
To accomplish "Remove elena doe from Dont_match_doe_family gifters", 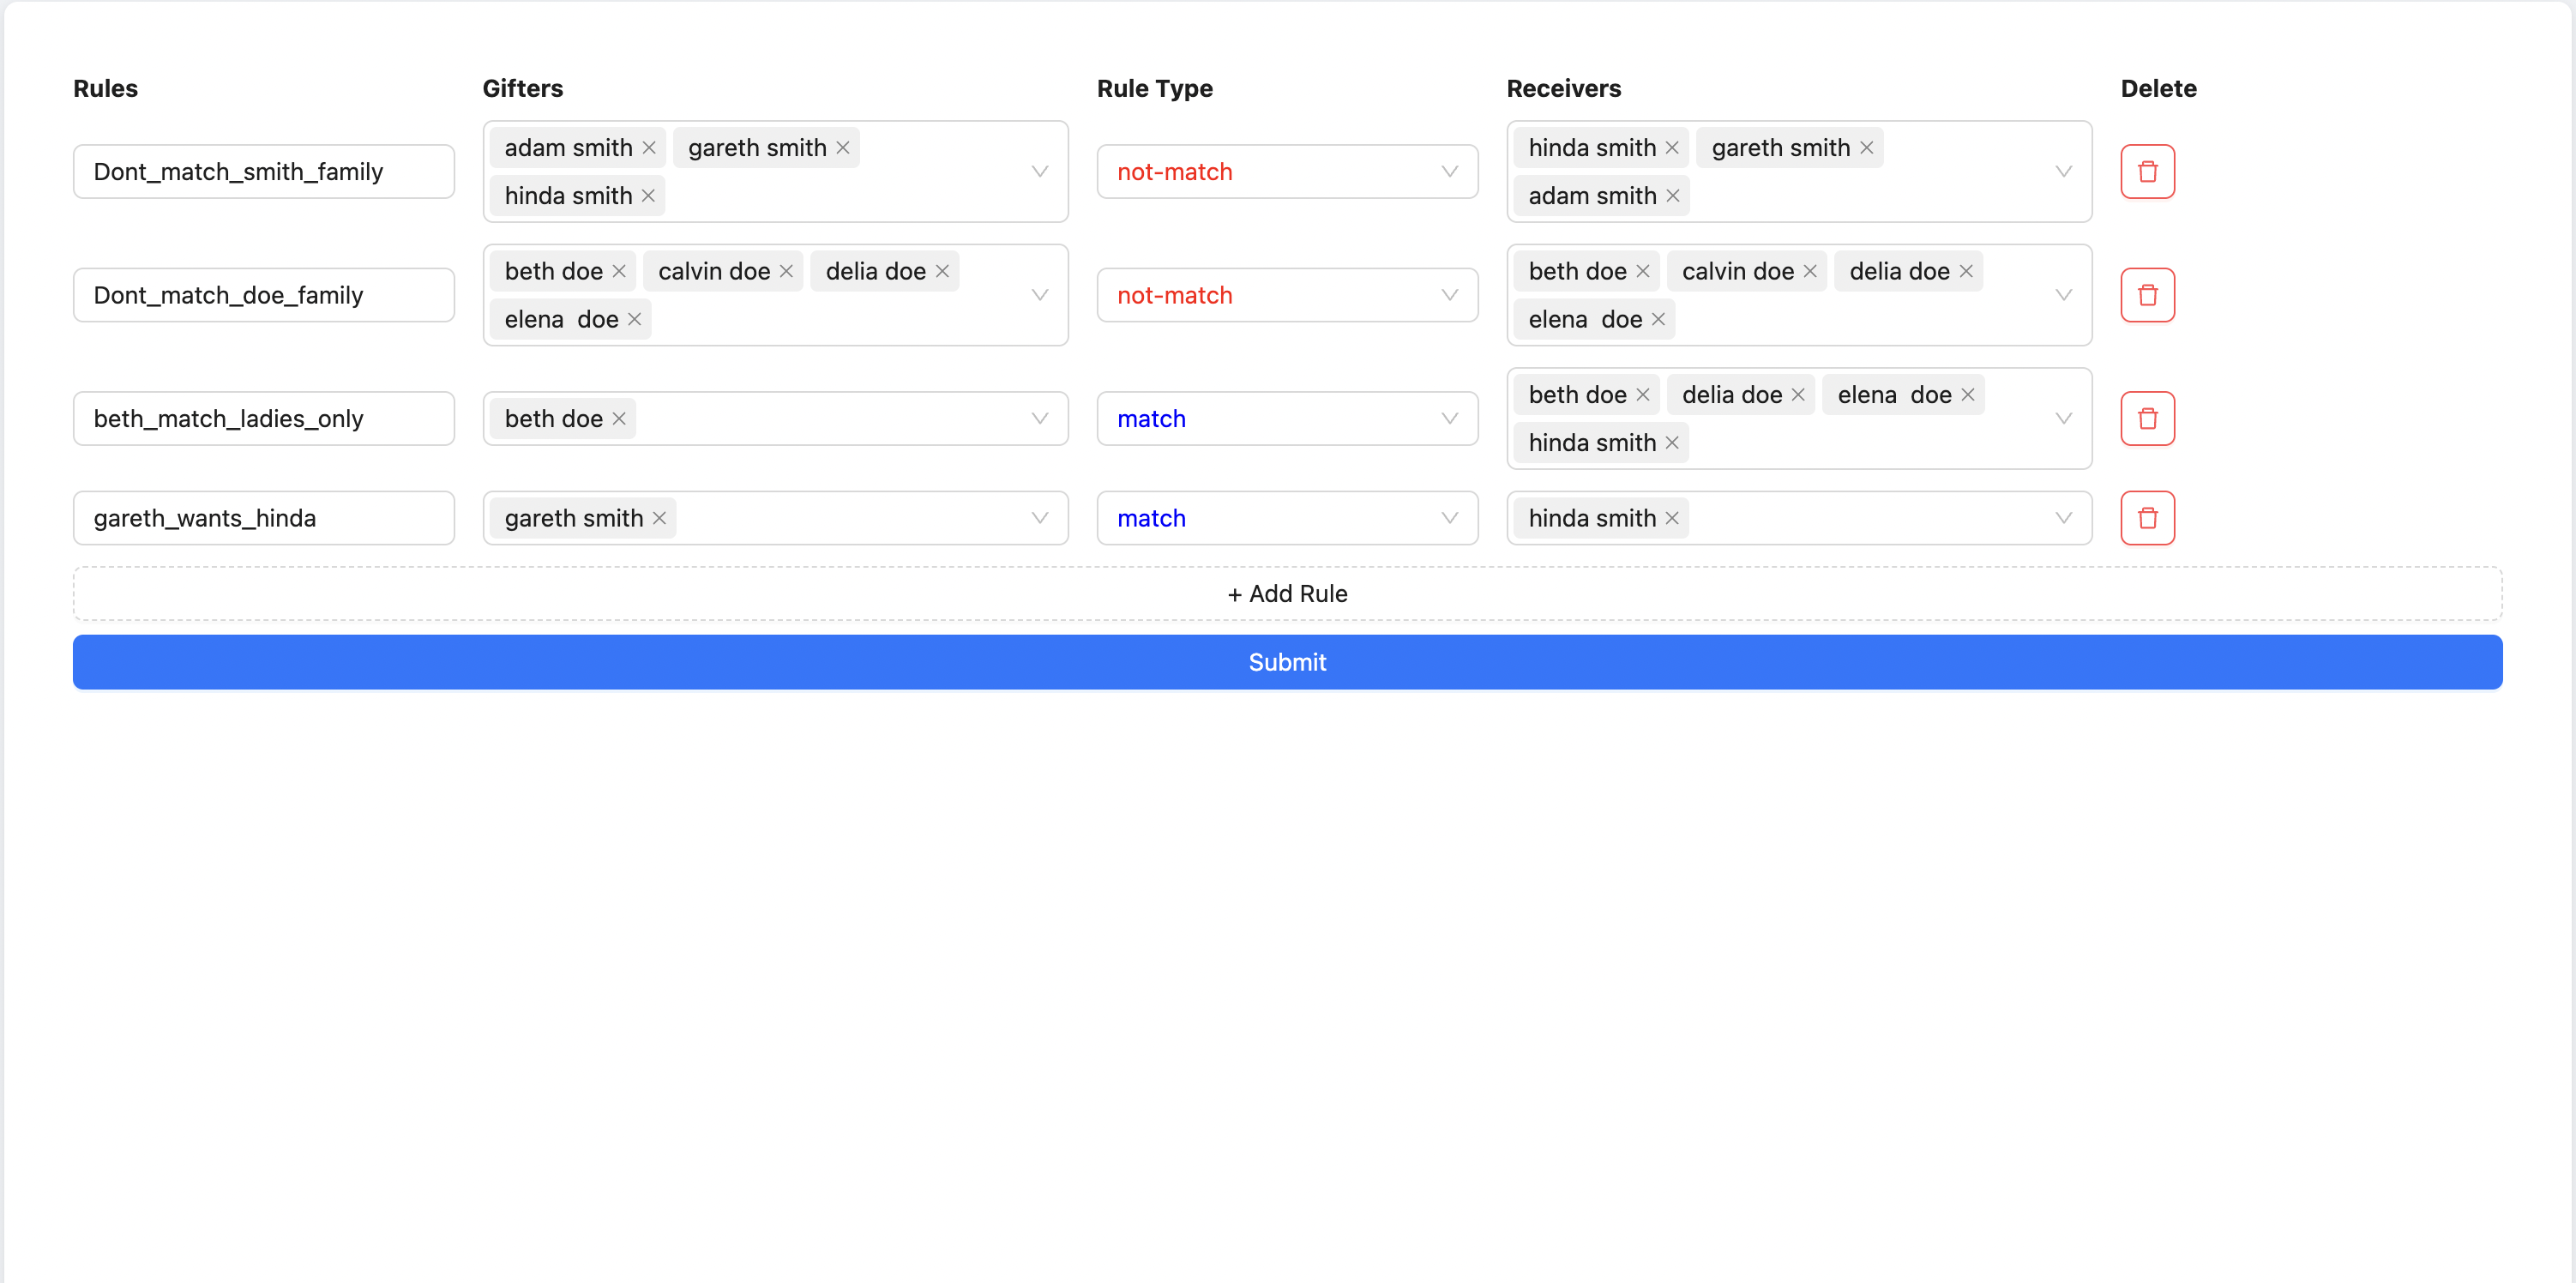I will [634, 319].
